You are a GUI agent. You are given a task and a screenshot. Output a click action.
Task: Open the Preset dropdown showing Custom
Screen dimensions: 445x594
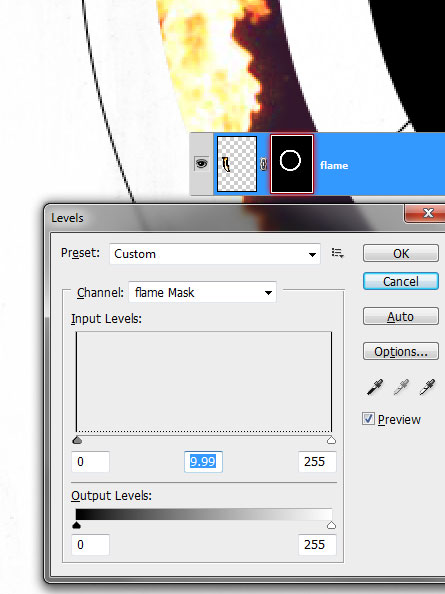coord(215,254)
